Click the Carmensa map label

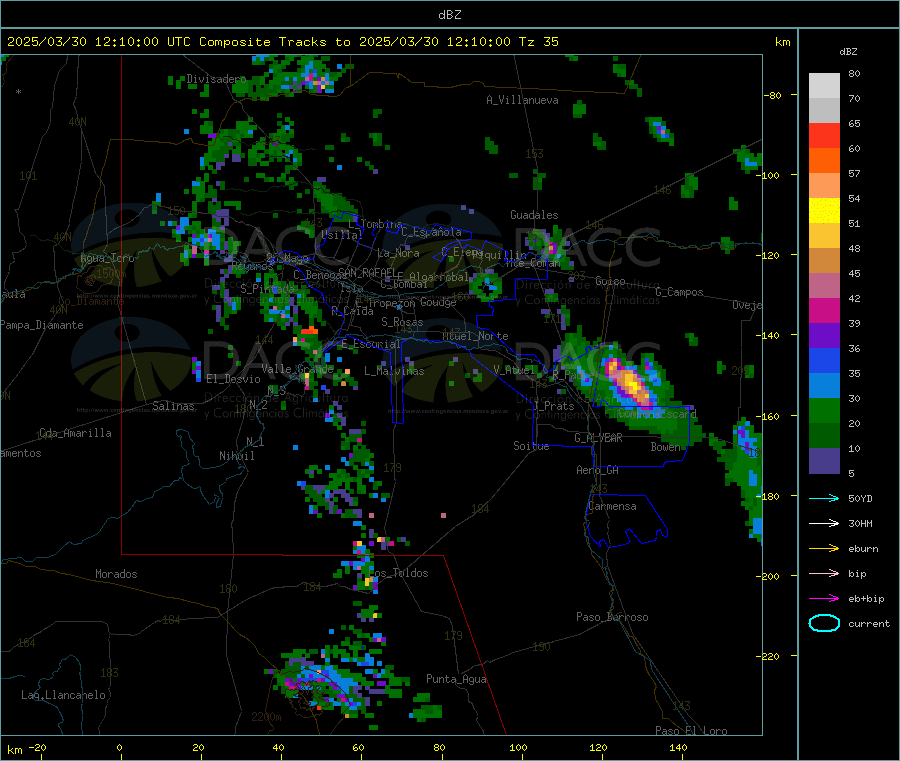coord(612,506)
